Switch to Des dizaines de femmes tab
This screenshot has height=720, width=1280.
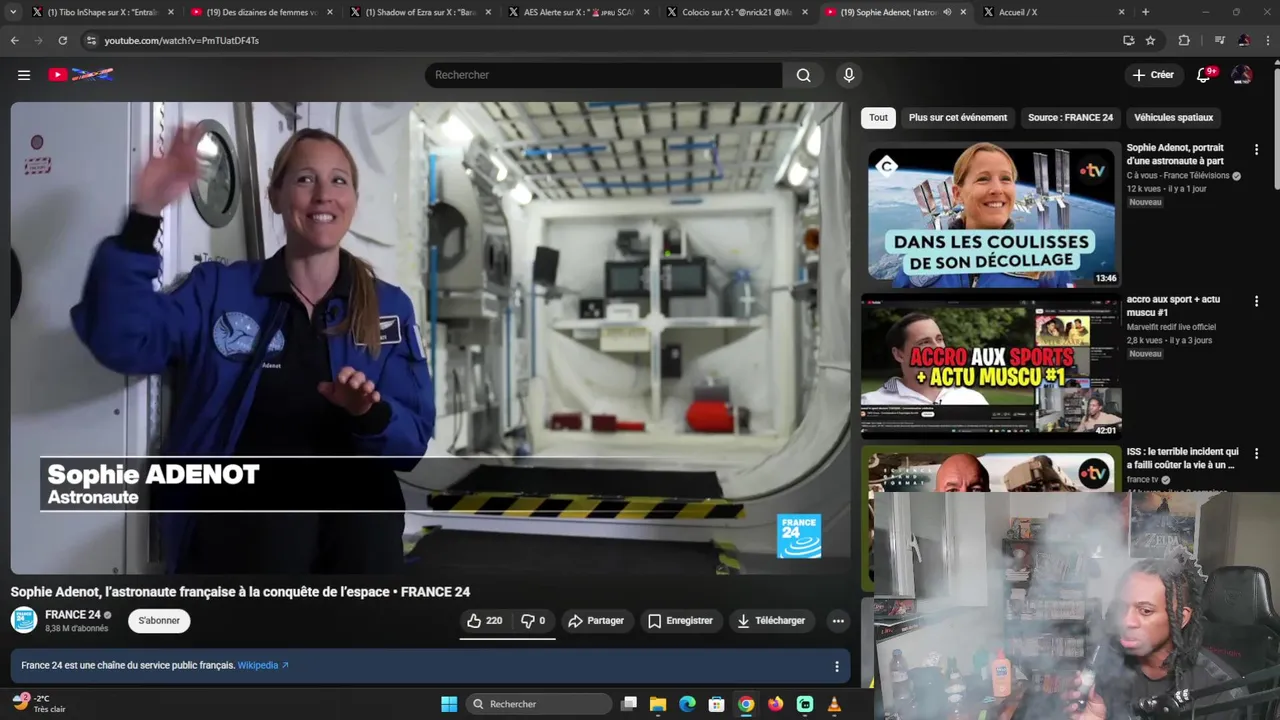tap(260, 12)
